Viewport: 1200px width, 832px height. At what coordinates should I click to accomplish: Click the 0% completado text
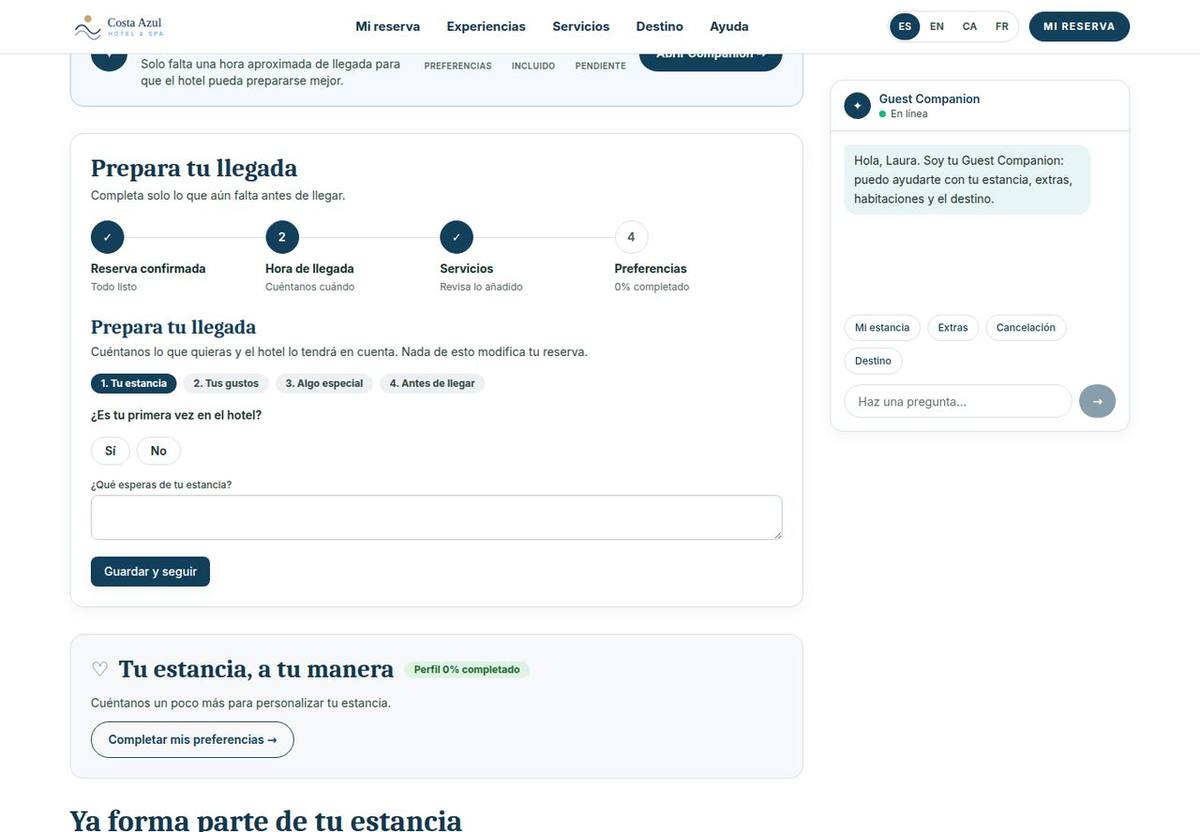652,287
